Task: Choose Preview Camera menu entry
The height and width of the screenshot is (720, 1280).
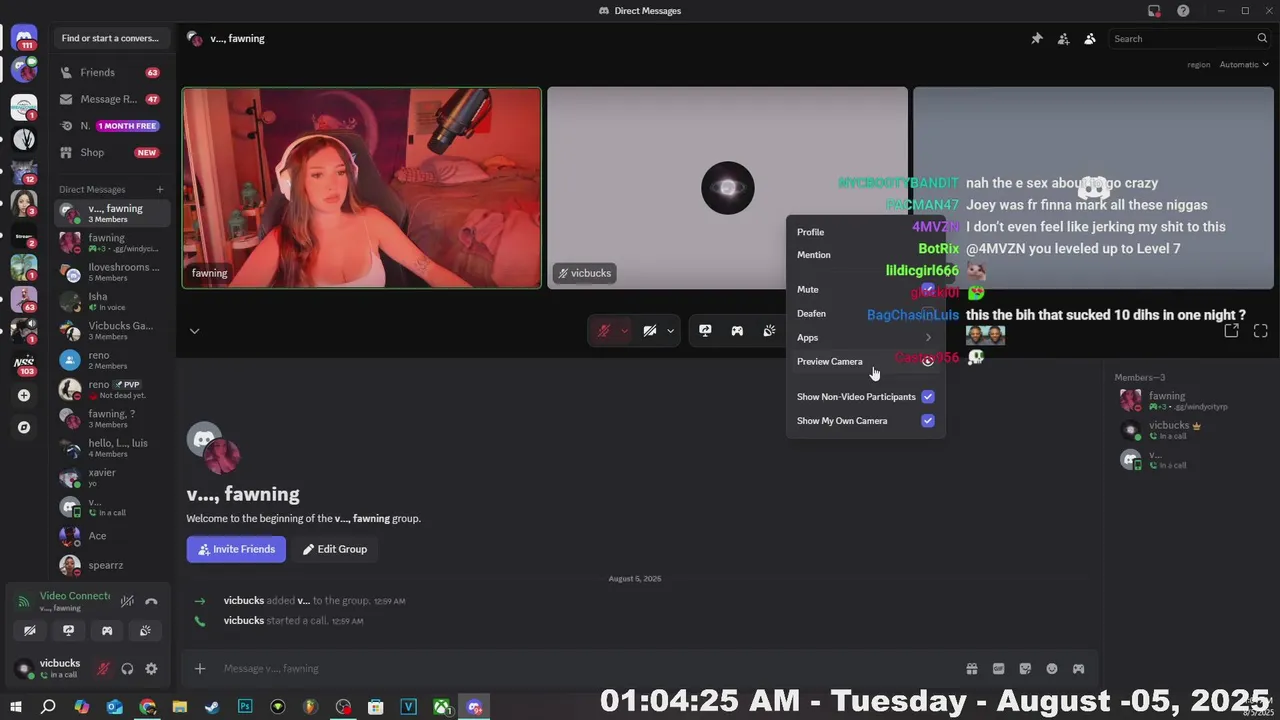Action: pyautogui.click(x=865, y=362)
